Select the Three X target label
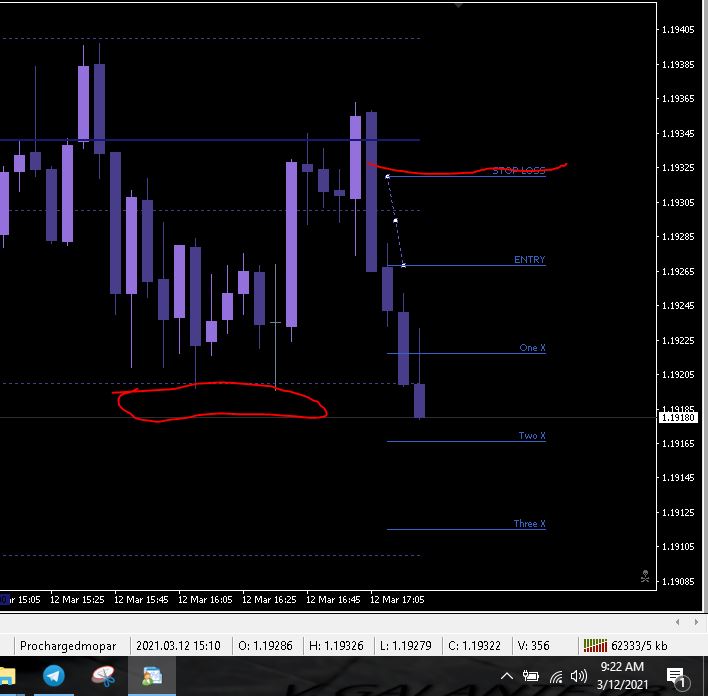 529,523
